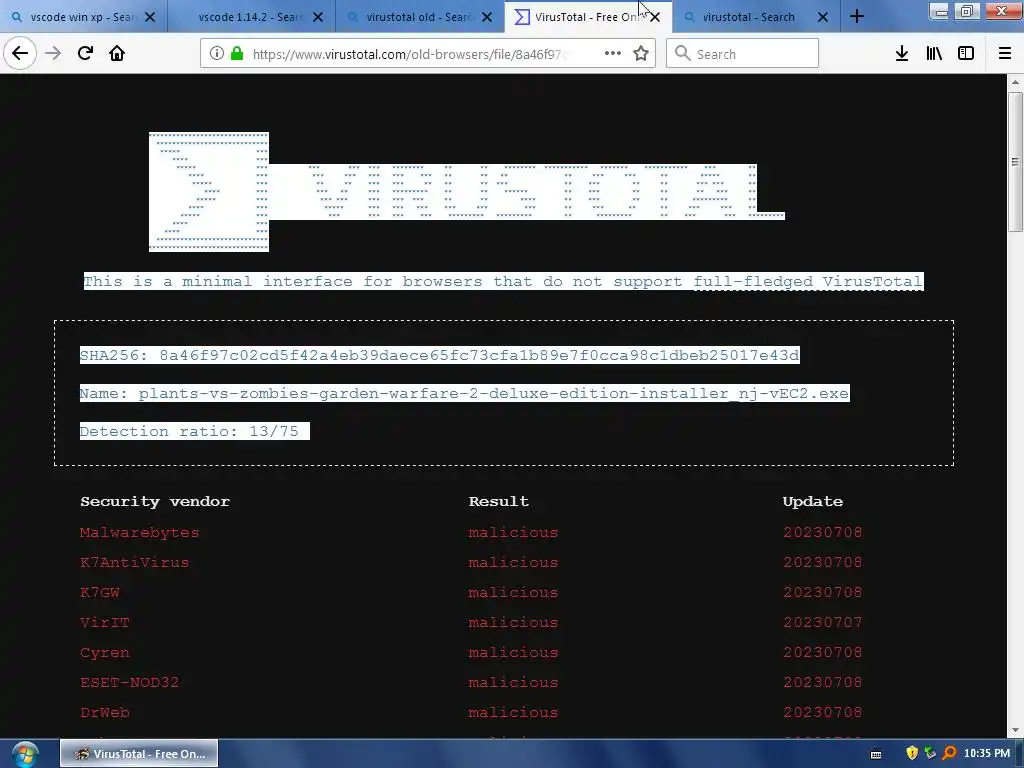Viewport: 1024px width, 768px height.
Task: Click the on-screen keyboard tray icon
Action: pos(876,754)
